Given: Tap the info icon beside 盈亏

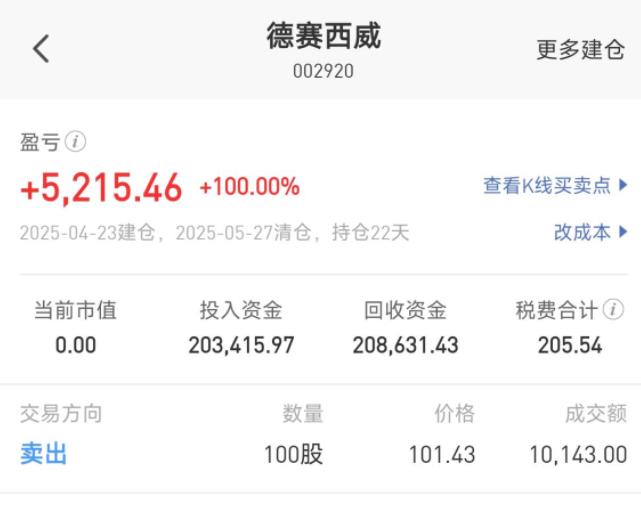Looking at the screenshot, I should [x=76, y=142].
